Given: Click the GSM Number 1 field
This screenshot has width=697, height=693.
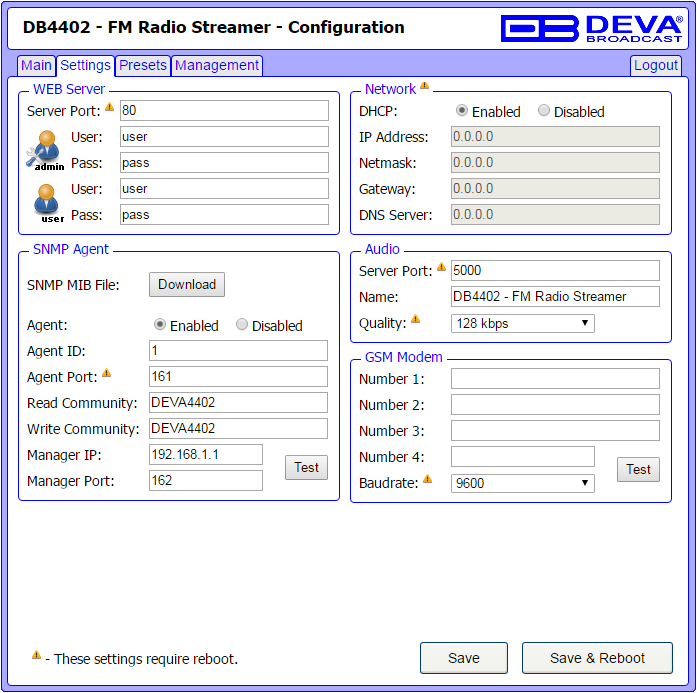Looking at the screenshot, I should click(x=555, y=379).
